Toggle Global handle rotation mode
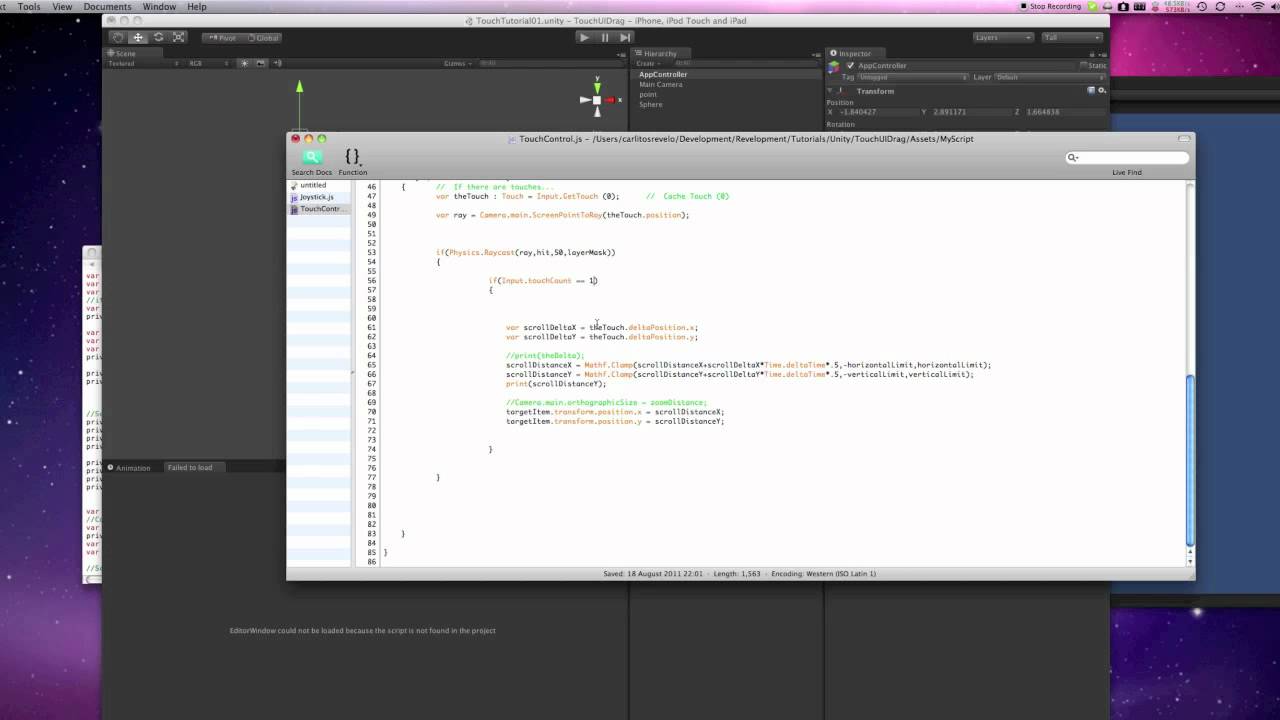Image resolution: width=1280 pixels, height=720 pixels. click(262, 38)
